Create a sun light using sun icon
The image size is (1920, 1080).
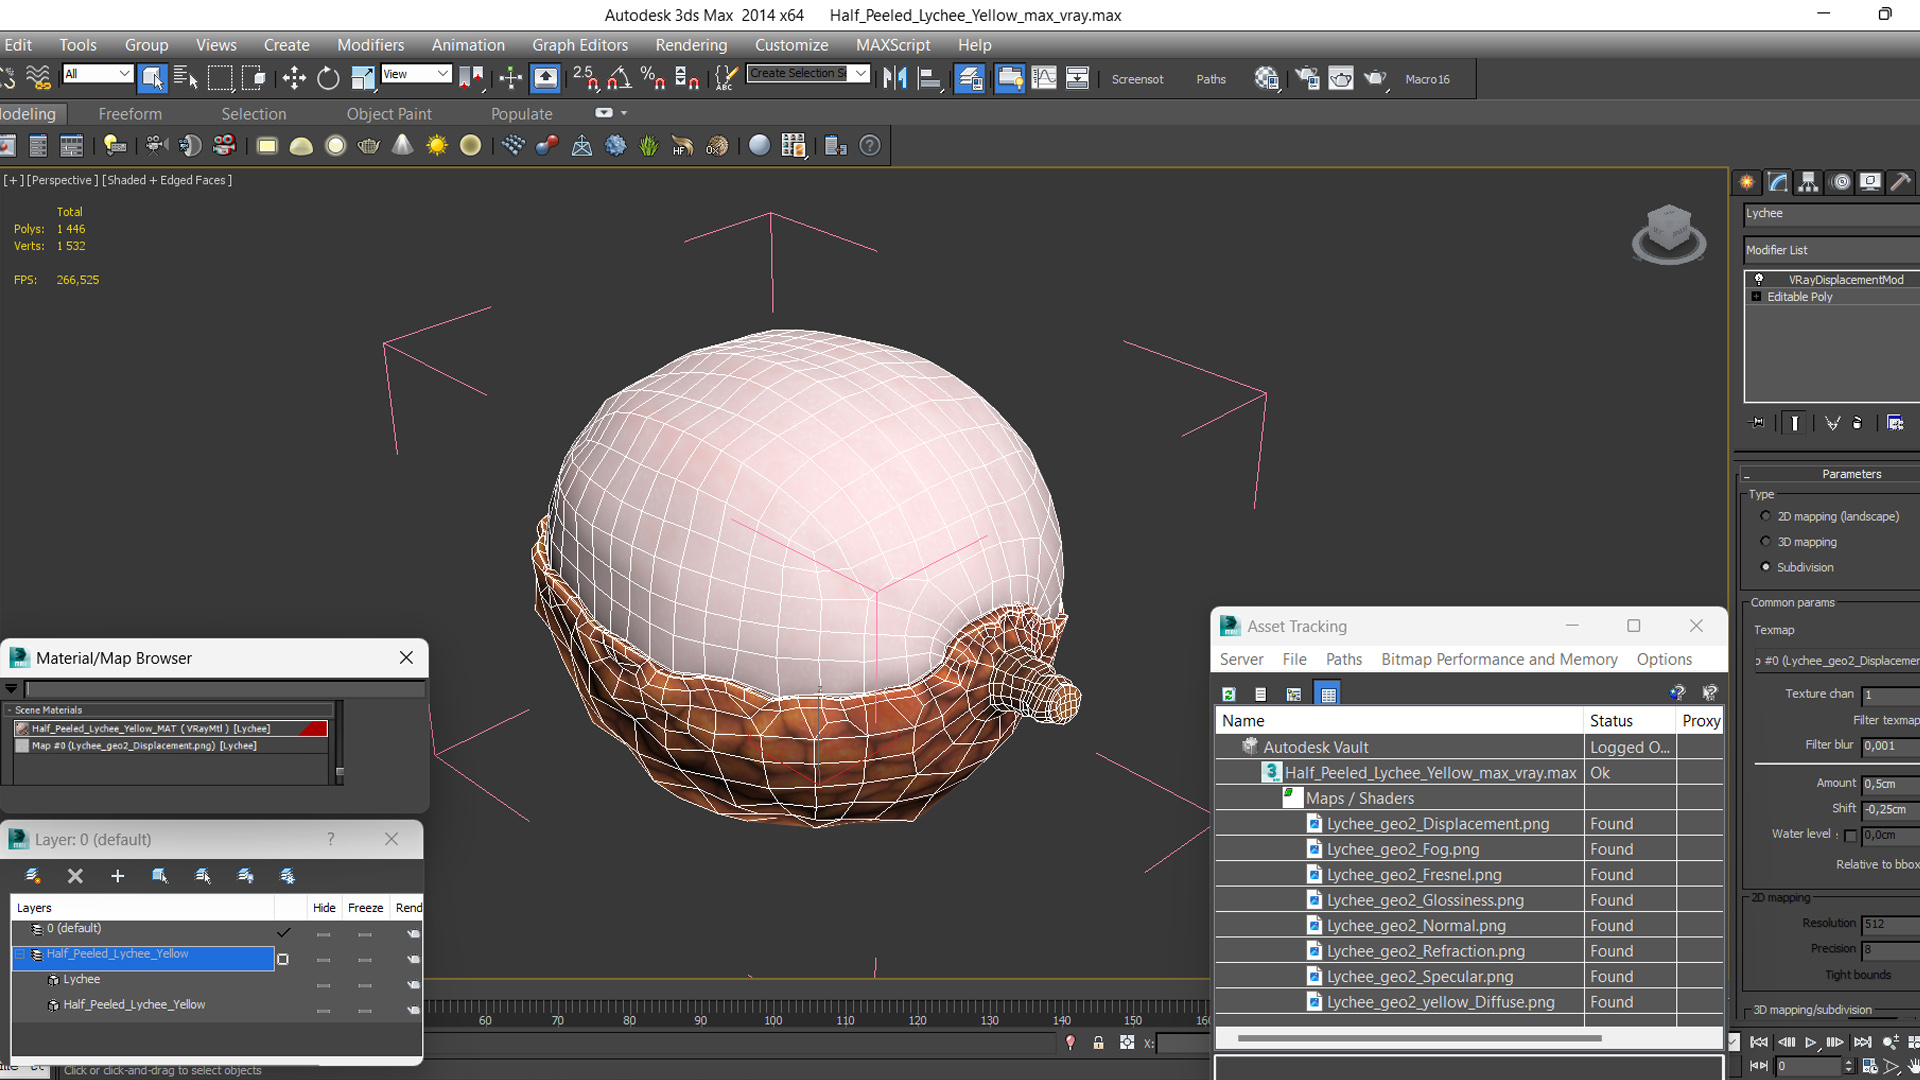coord(437,146)
